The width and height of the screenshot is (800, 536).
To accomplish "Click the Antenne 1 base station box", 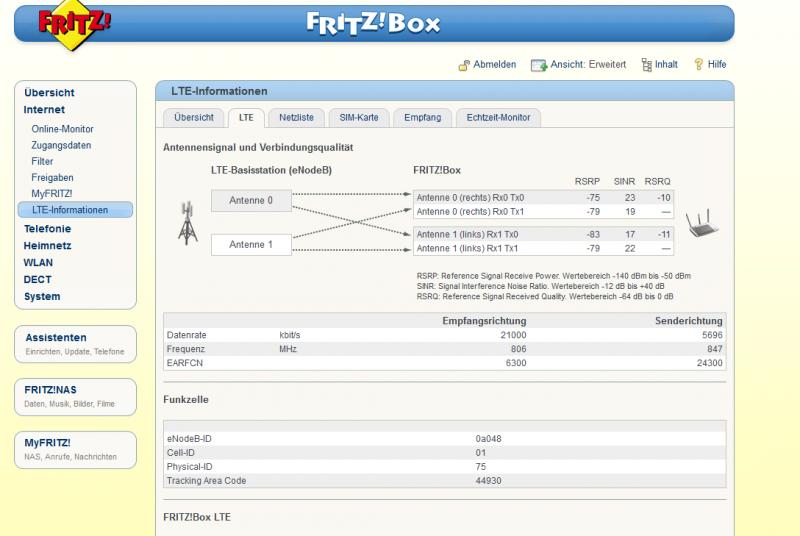I will [x=251, y=245].
